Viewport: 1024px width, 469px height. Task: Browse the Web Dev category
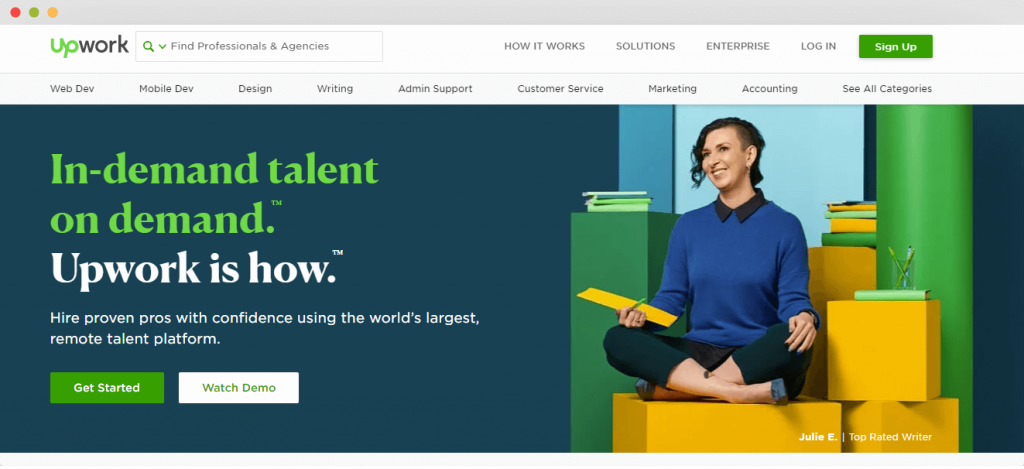point(72,89)
